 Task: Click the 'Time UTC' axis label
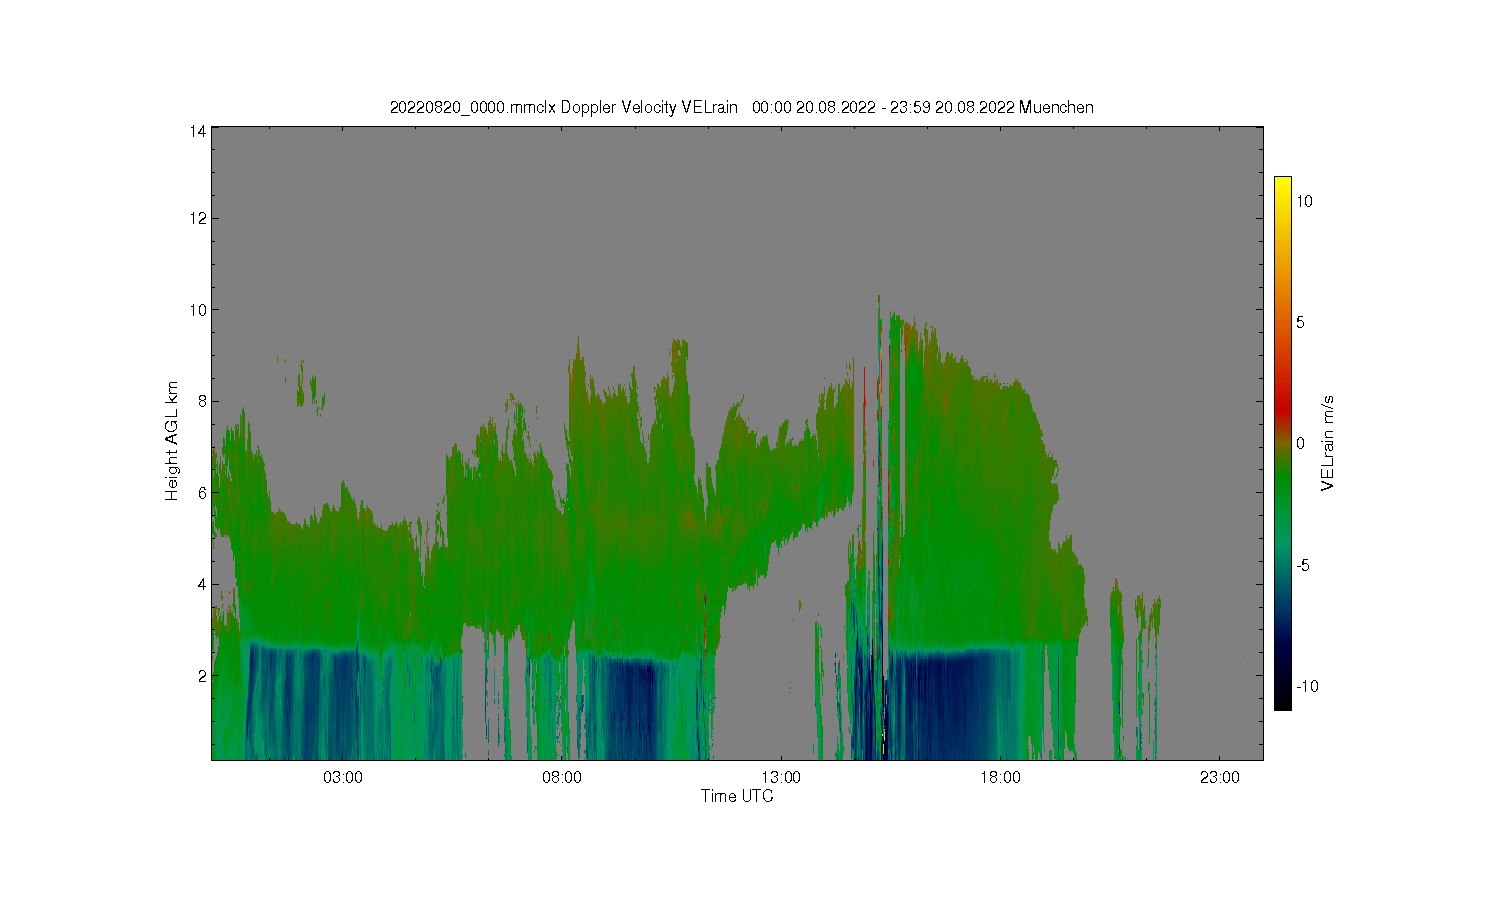click(x=737, y=797)
